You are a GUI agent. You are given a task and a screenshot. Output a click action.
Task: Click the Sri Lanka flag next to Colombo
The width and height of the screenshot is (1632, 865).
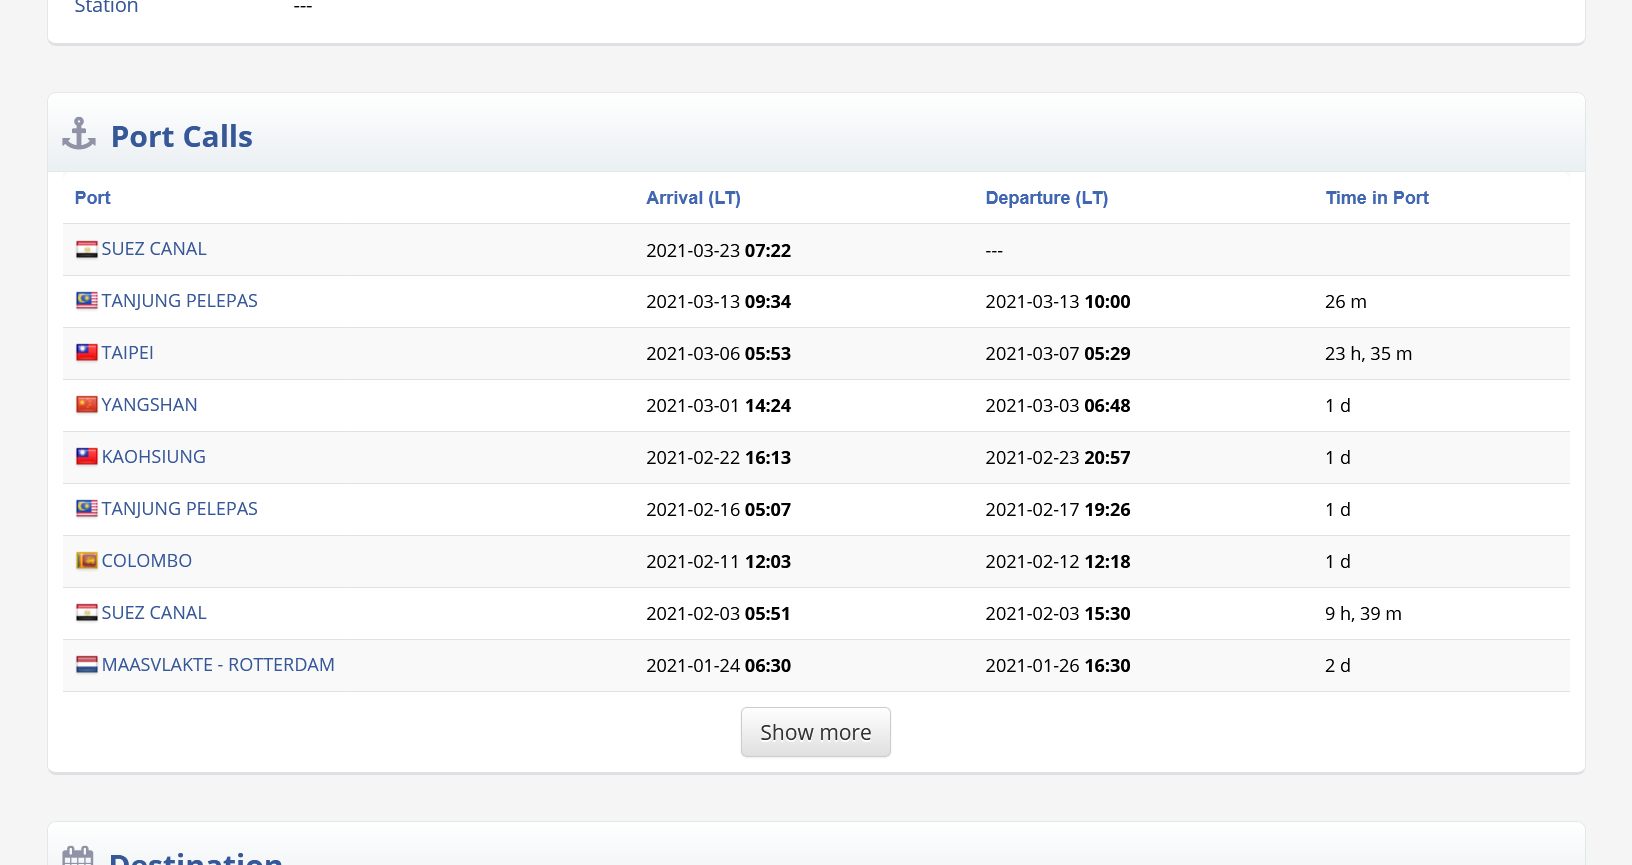tap(87, 561)
